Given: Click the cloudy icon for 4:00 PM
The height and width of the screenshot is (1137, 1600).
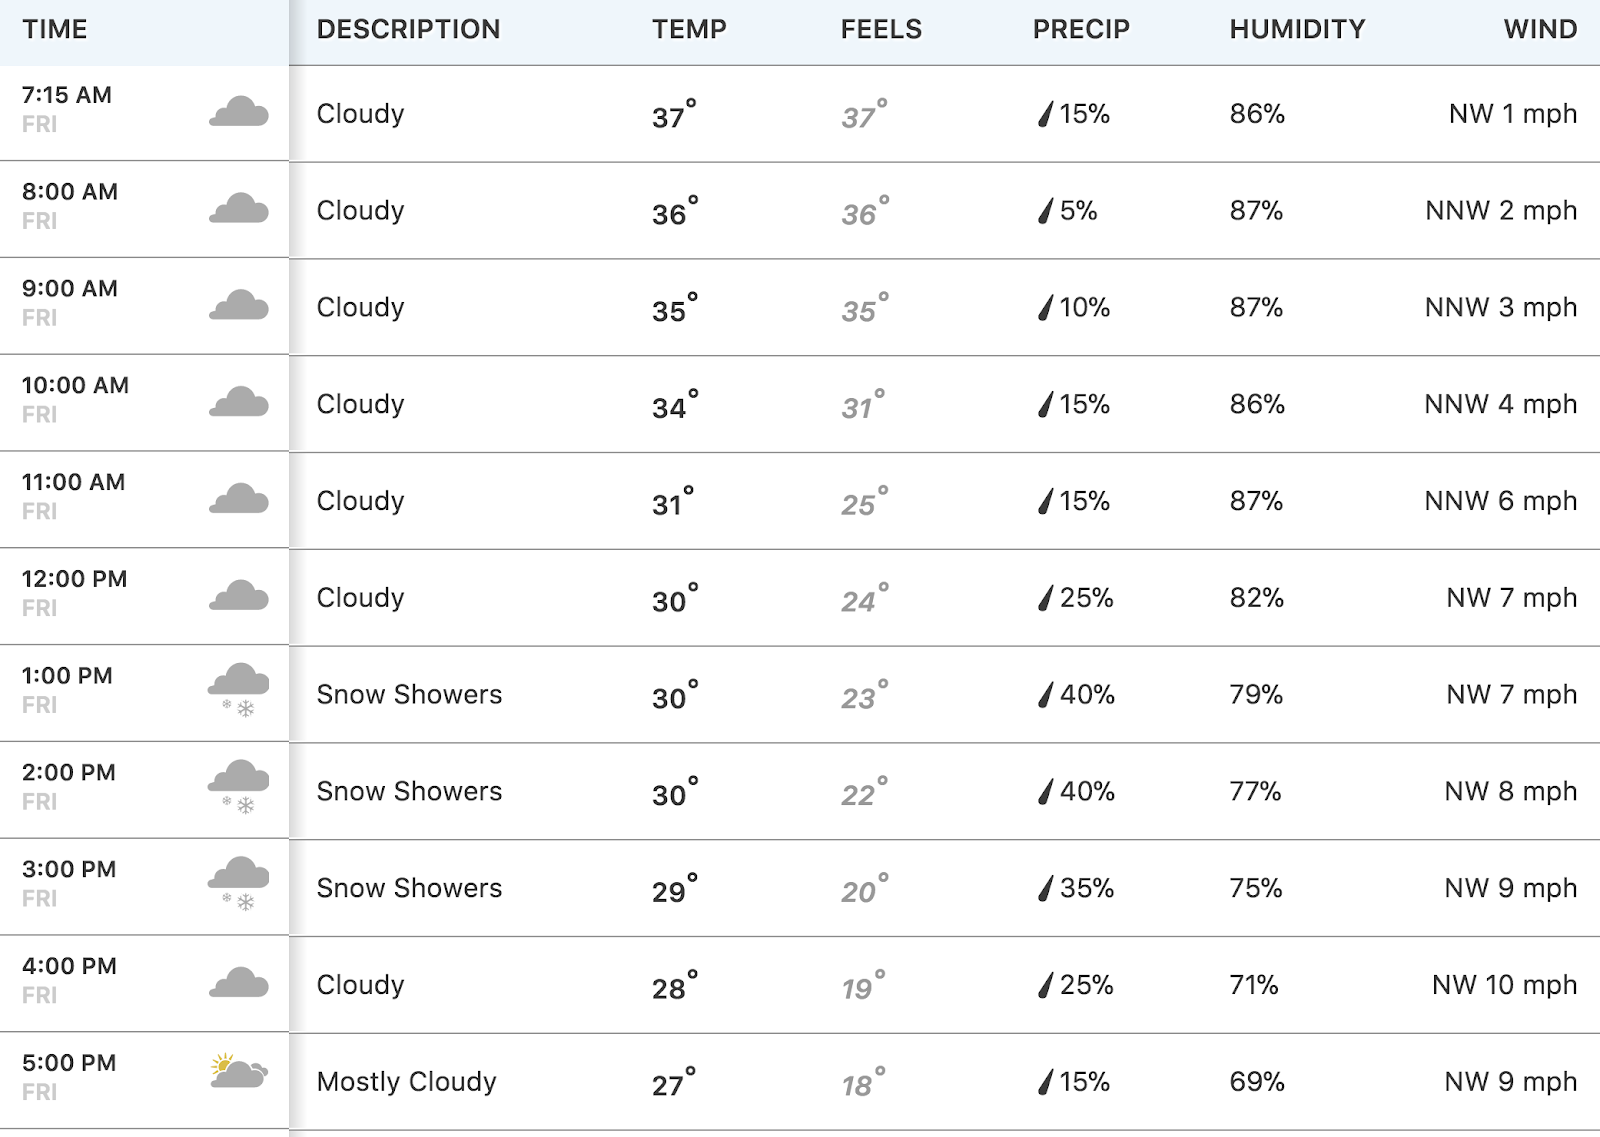Looking at the screenshot, I should (239, 983).
